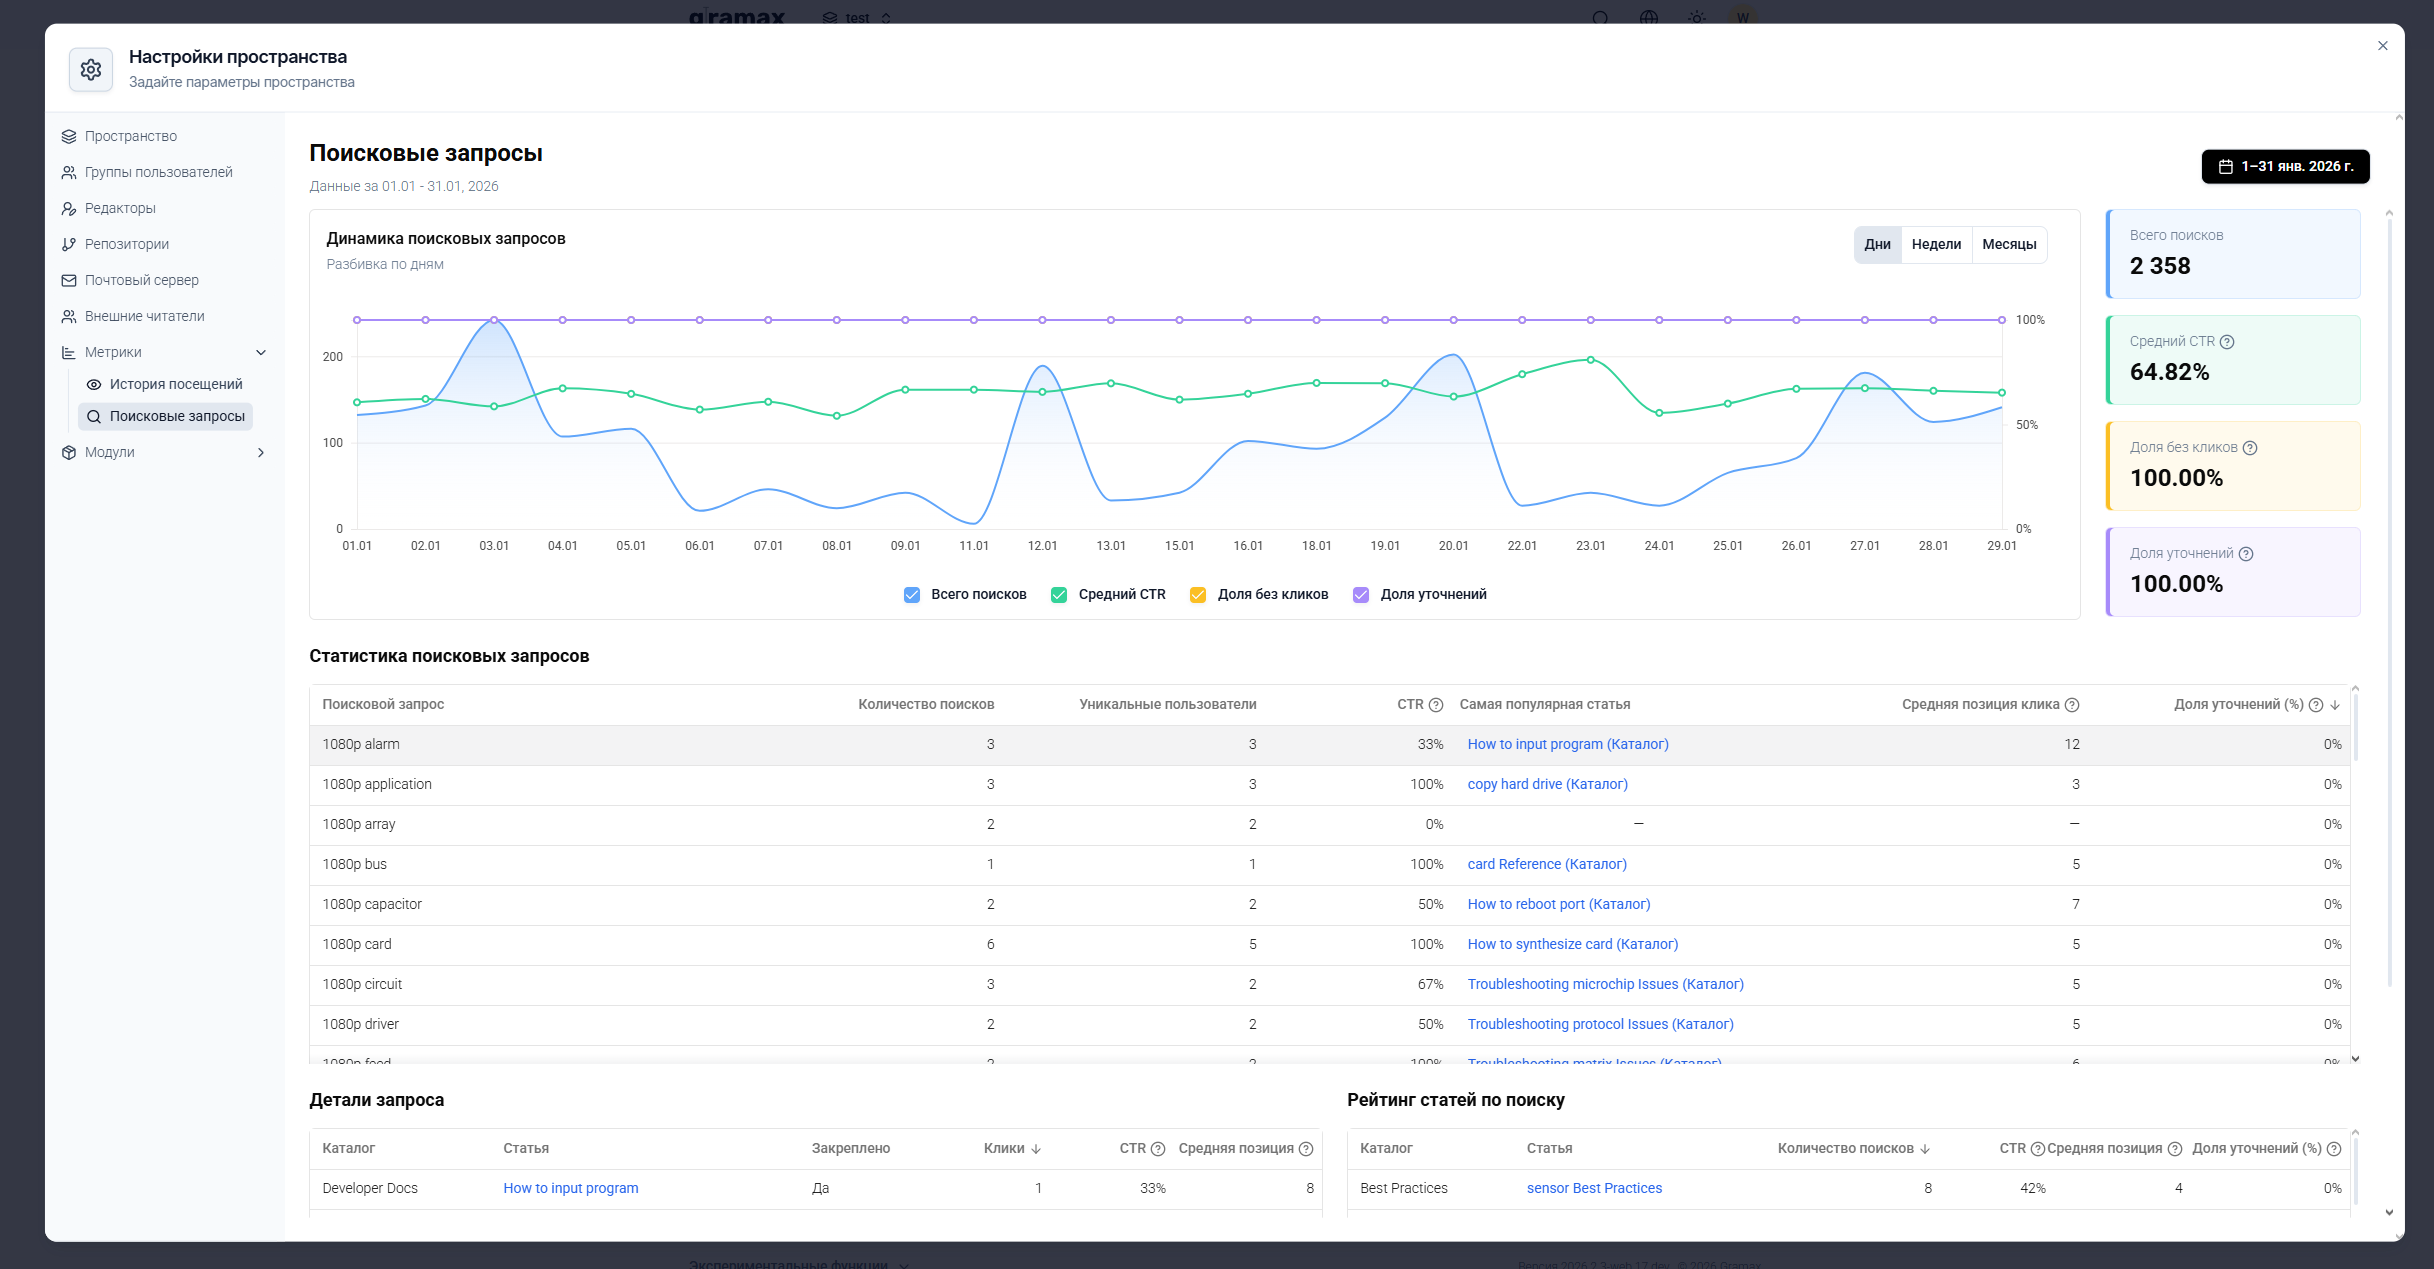Uncheck the Всего поисков legend checkbox
Viewport: 2434px width, 1269px height.
tap(912, 595)
